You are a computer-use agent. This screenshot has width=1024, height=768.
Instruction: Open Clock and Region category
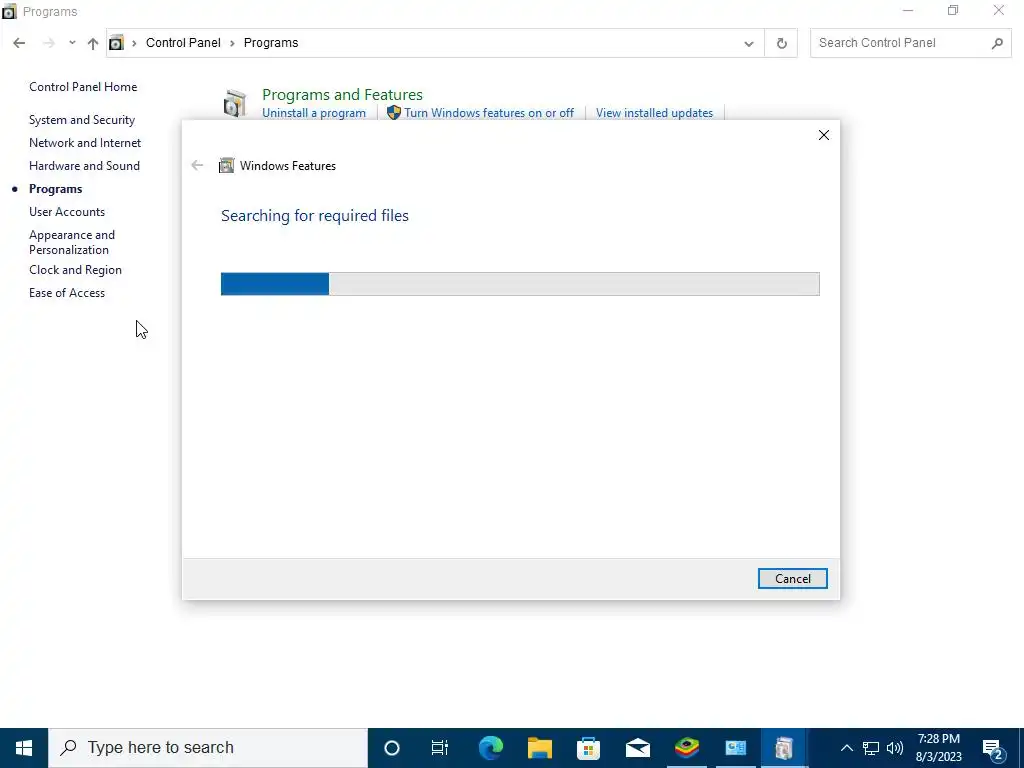tap(75, 270)
